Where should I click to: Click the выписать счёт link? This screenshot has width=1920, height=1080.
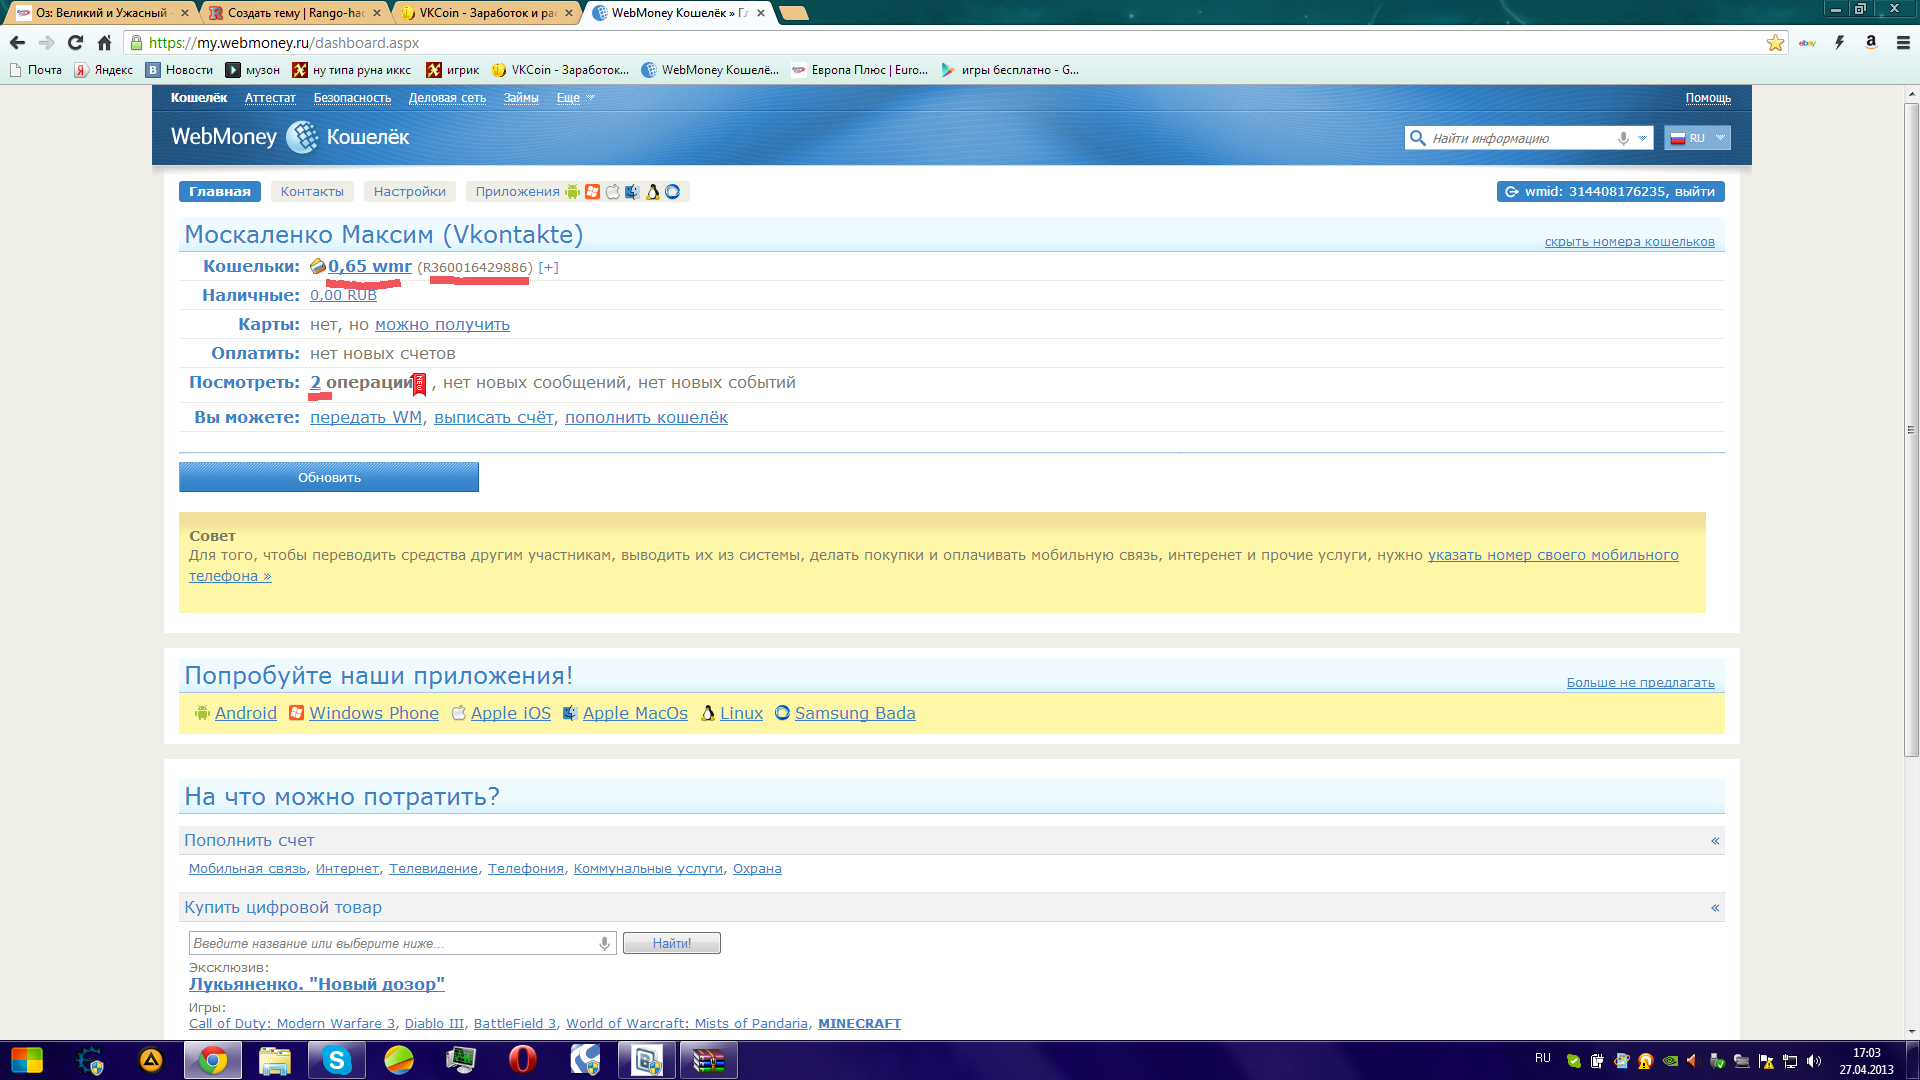pyautogui.click(x=494, y=417)
